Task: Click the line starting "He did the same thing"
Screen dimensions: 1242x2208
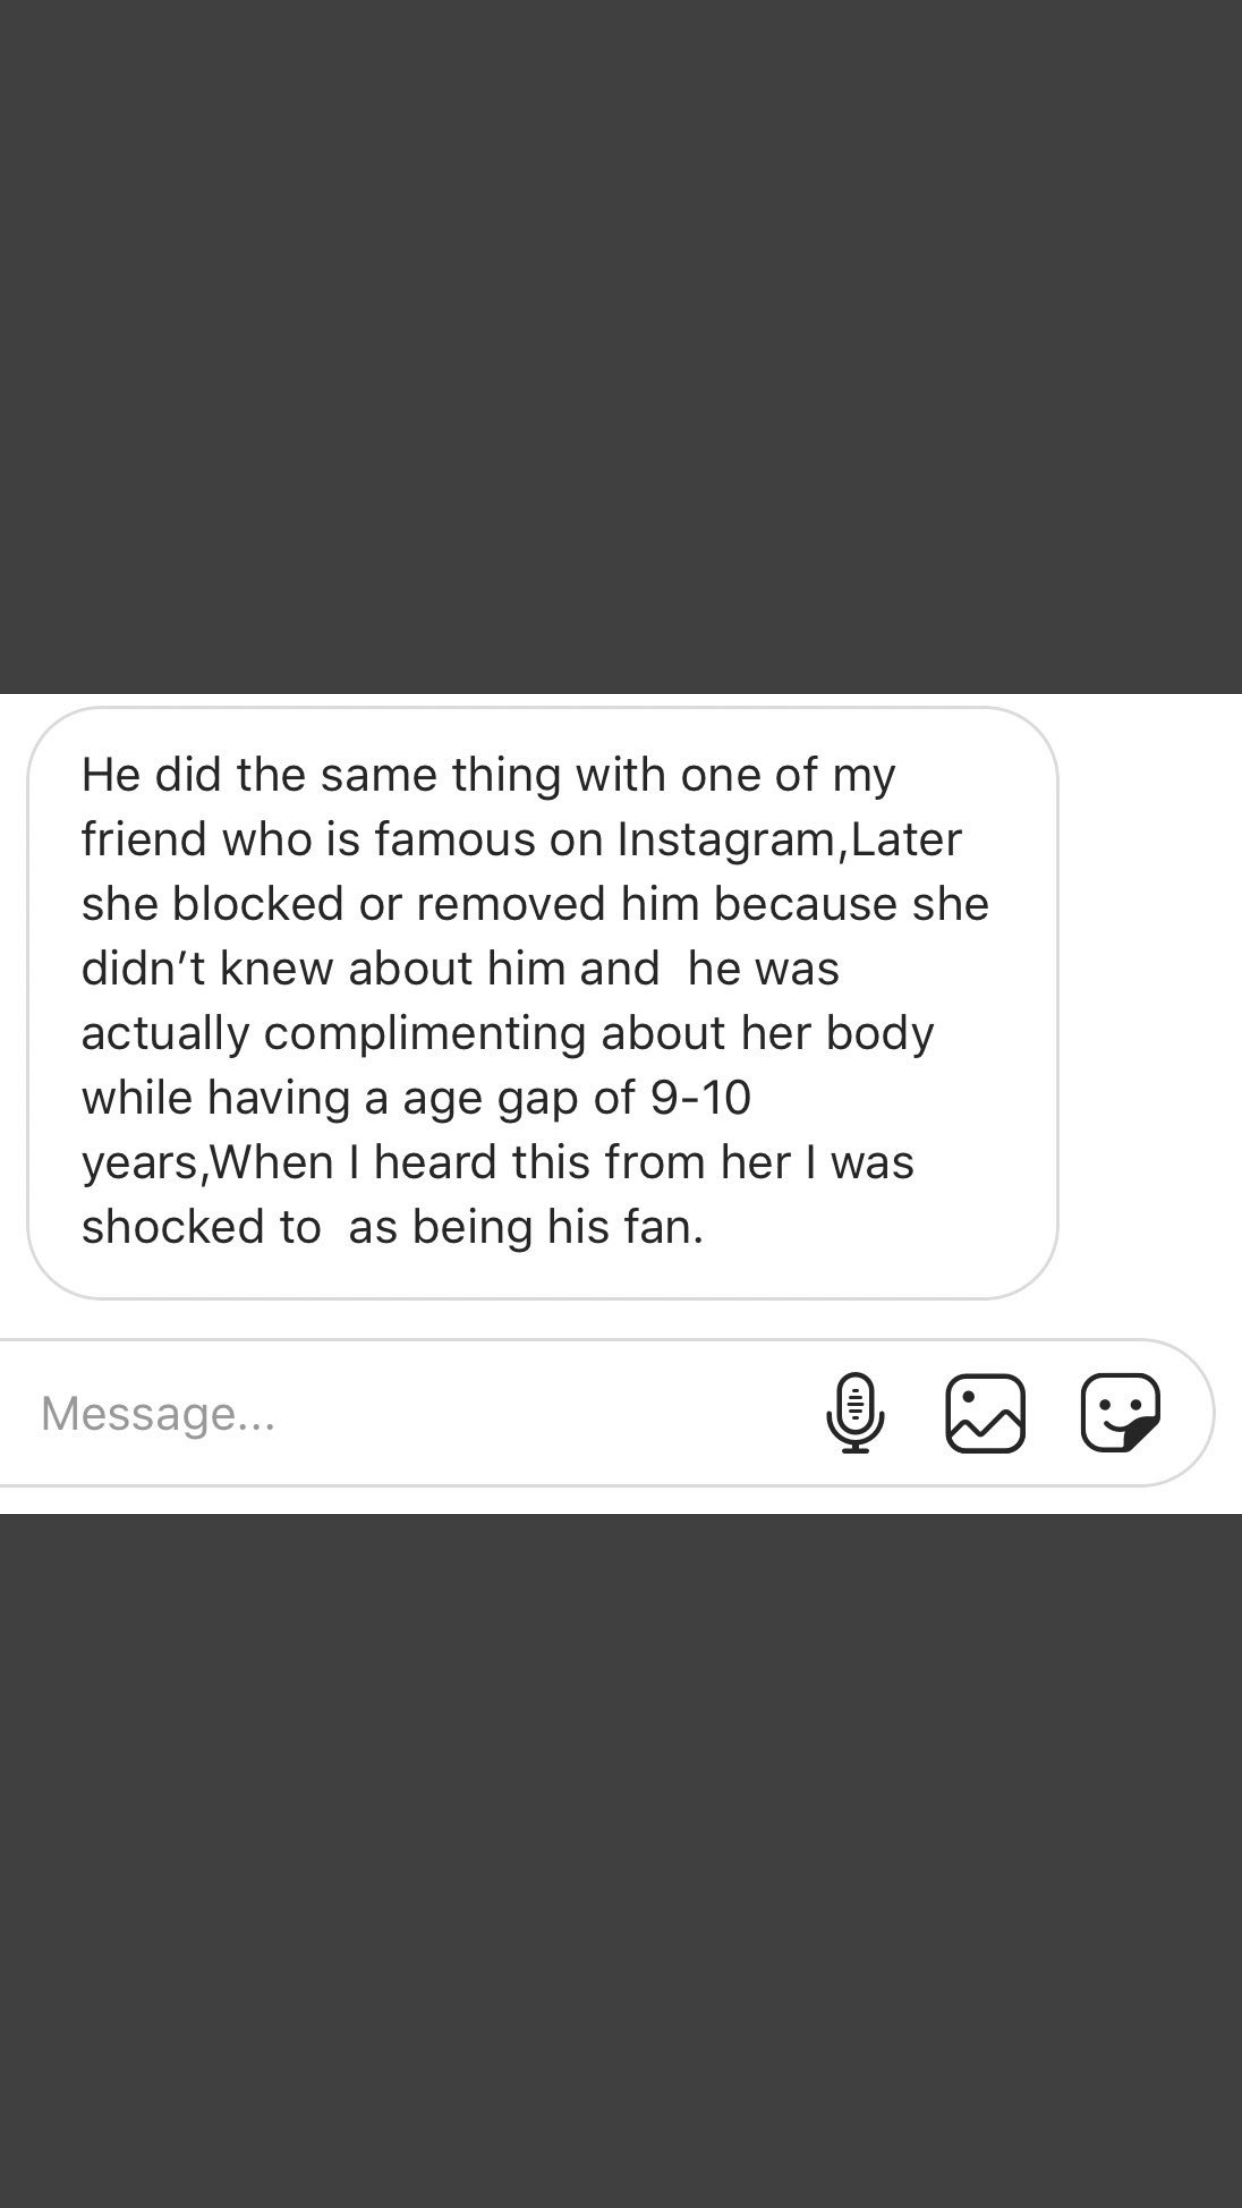Action: 488,776
